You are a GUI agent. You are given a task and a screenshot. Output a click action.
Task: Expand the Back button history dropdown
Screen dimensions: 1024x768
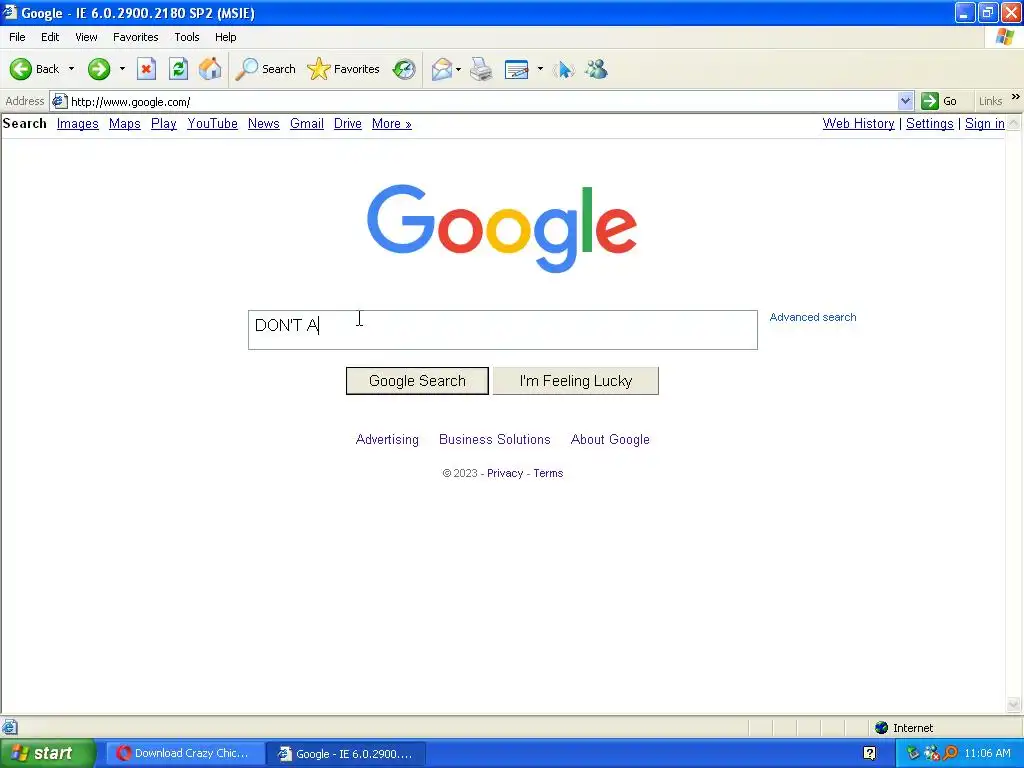(71, 69)
